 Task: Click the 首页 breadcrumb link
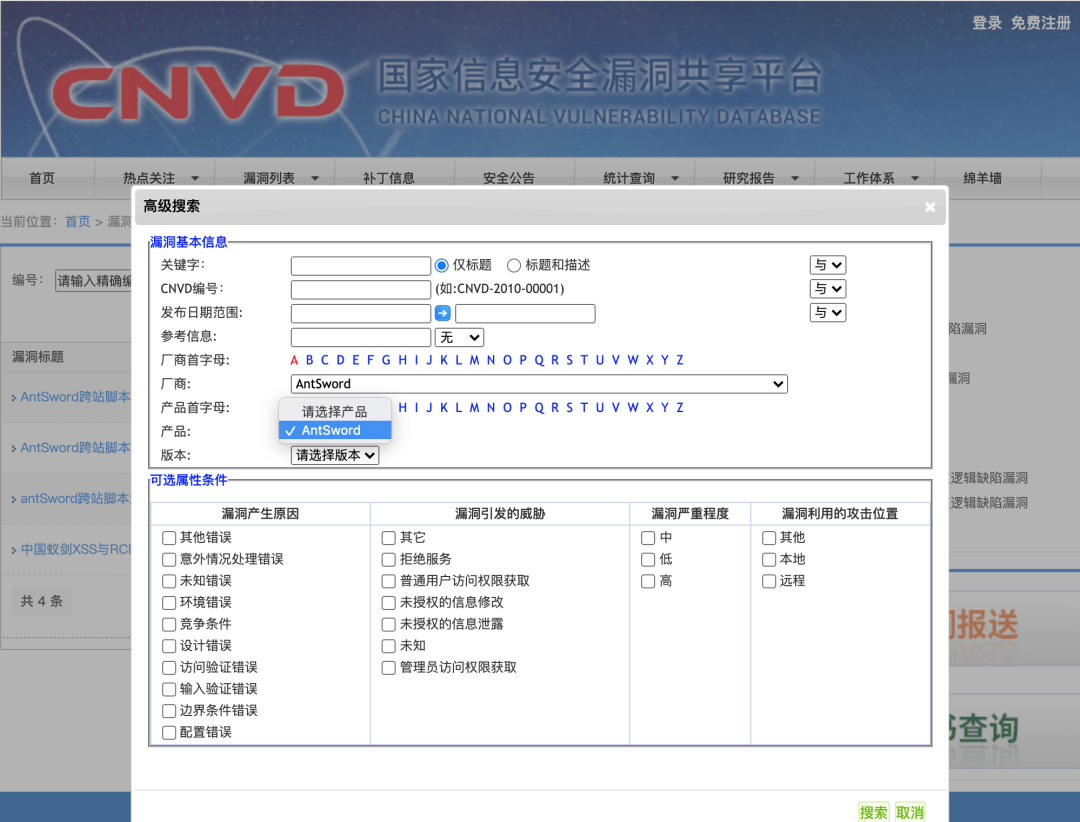(77, 221)
